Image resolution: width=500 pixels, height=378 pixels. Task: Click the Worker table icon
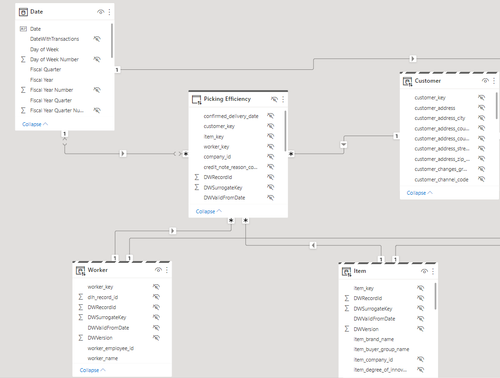coord(80,271)
